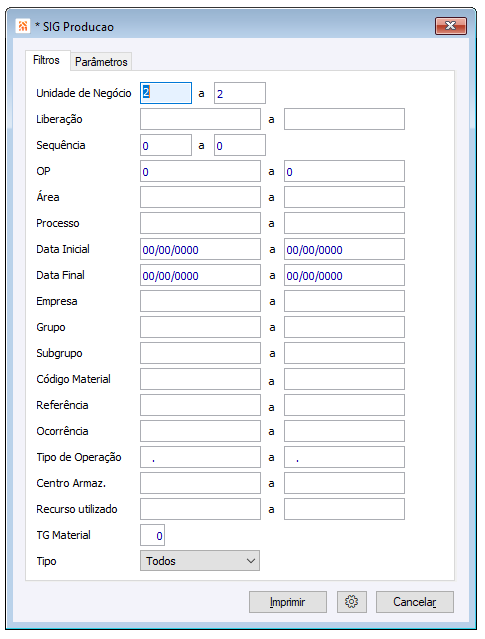Select the Filtros tab
The width and height of the screenshot is (485, 639).
click(x=46, y=60)
